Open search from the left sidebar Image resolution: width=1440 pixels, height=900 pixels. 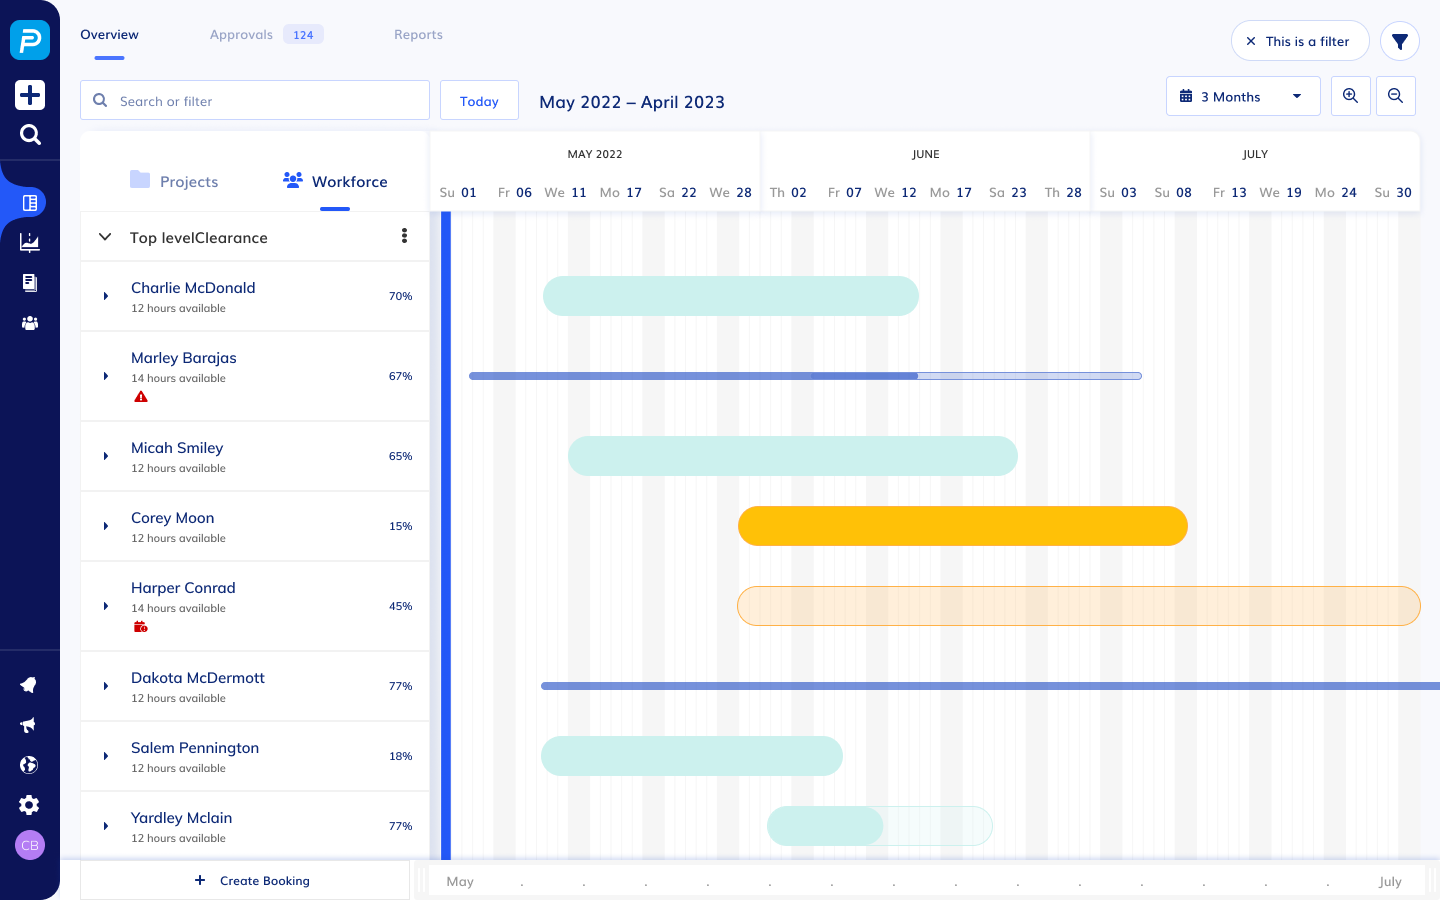tap(30, 135)
